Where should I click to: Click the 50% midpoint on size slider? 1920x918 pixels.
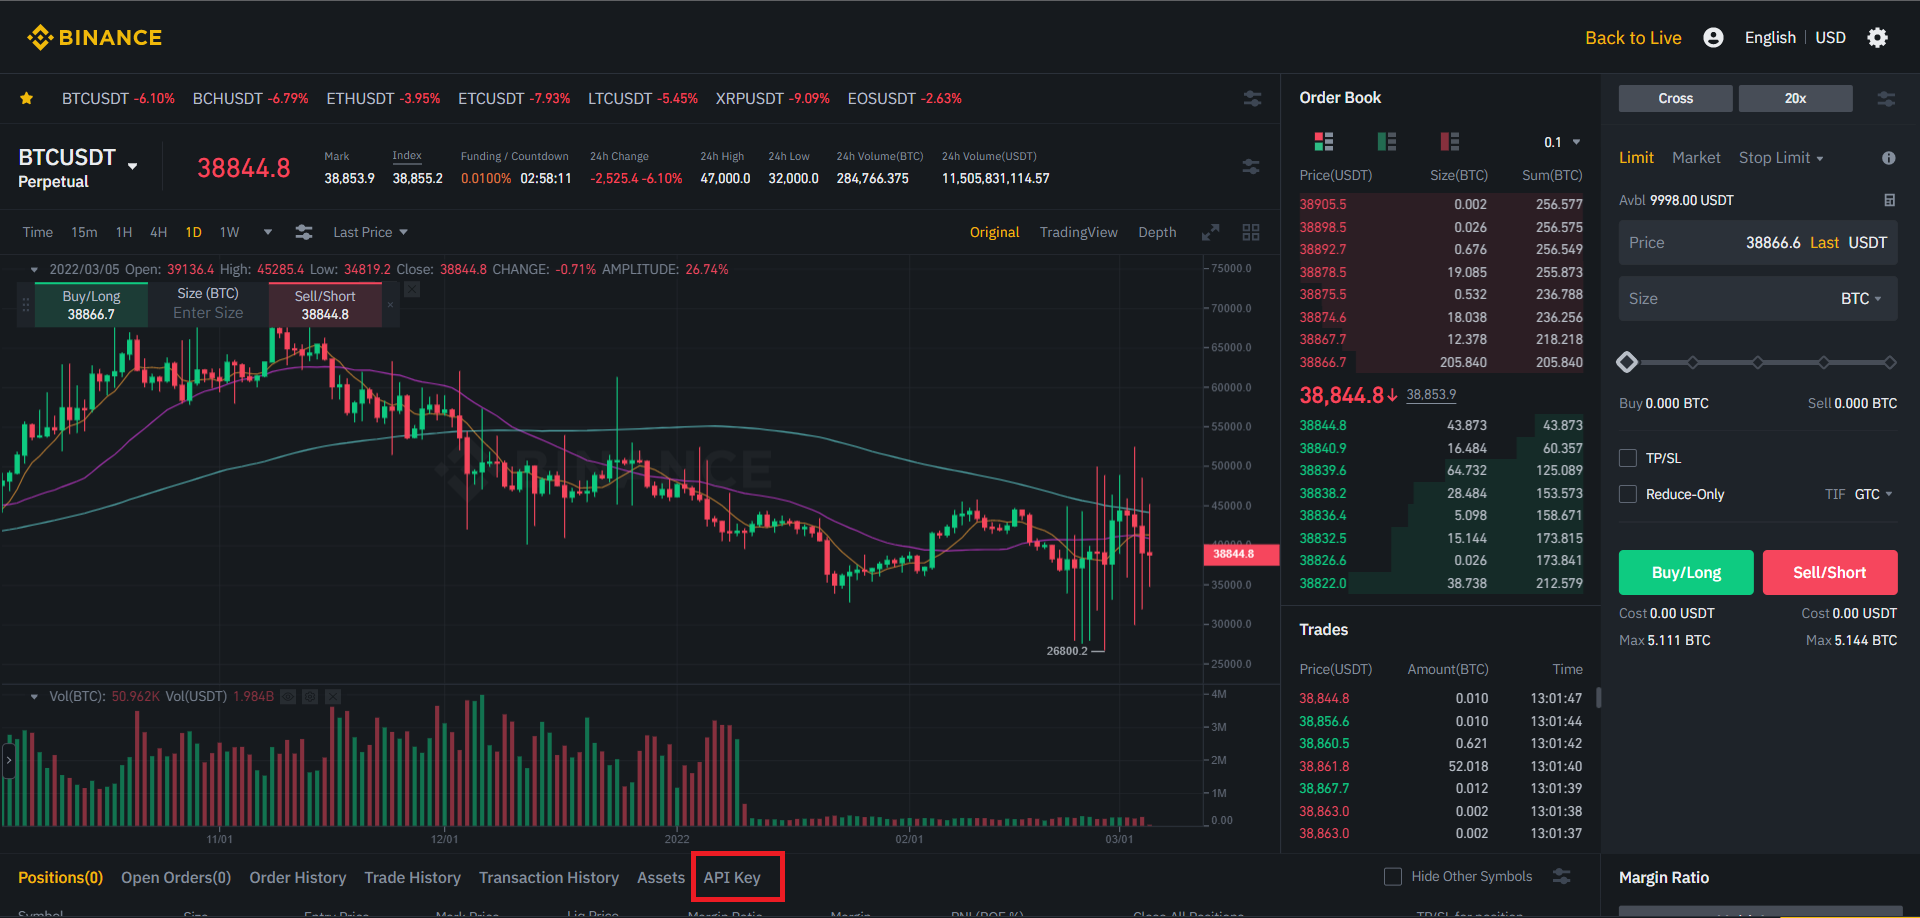click(x=1758, y=362)
